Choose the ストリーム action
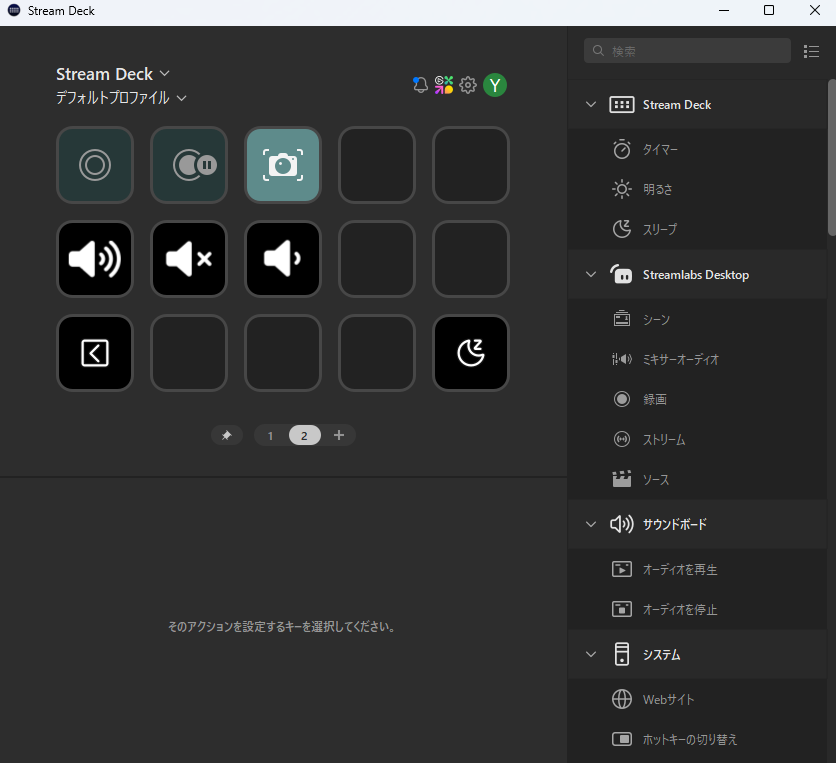 [x=697, y=439]
